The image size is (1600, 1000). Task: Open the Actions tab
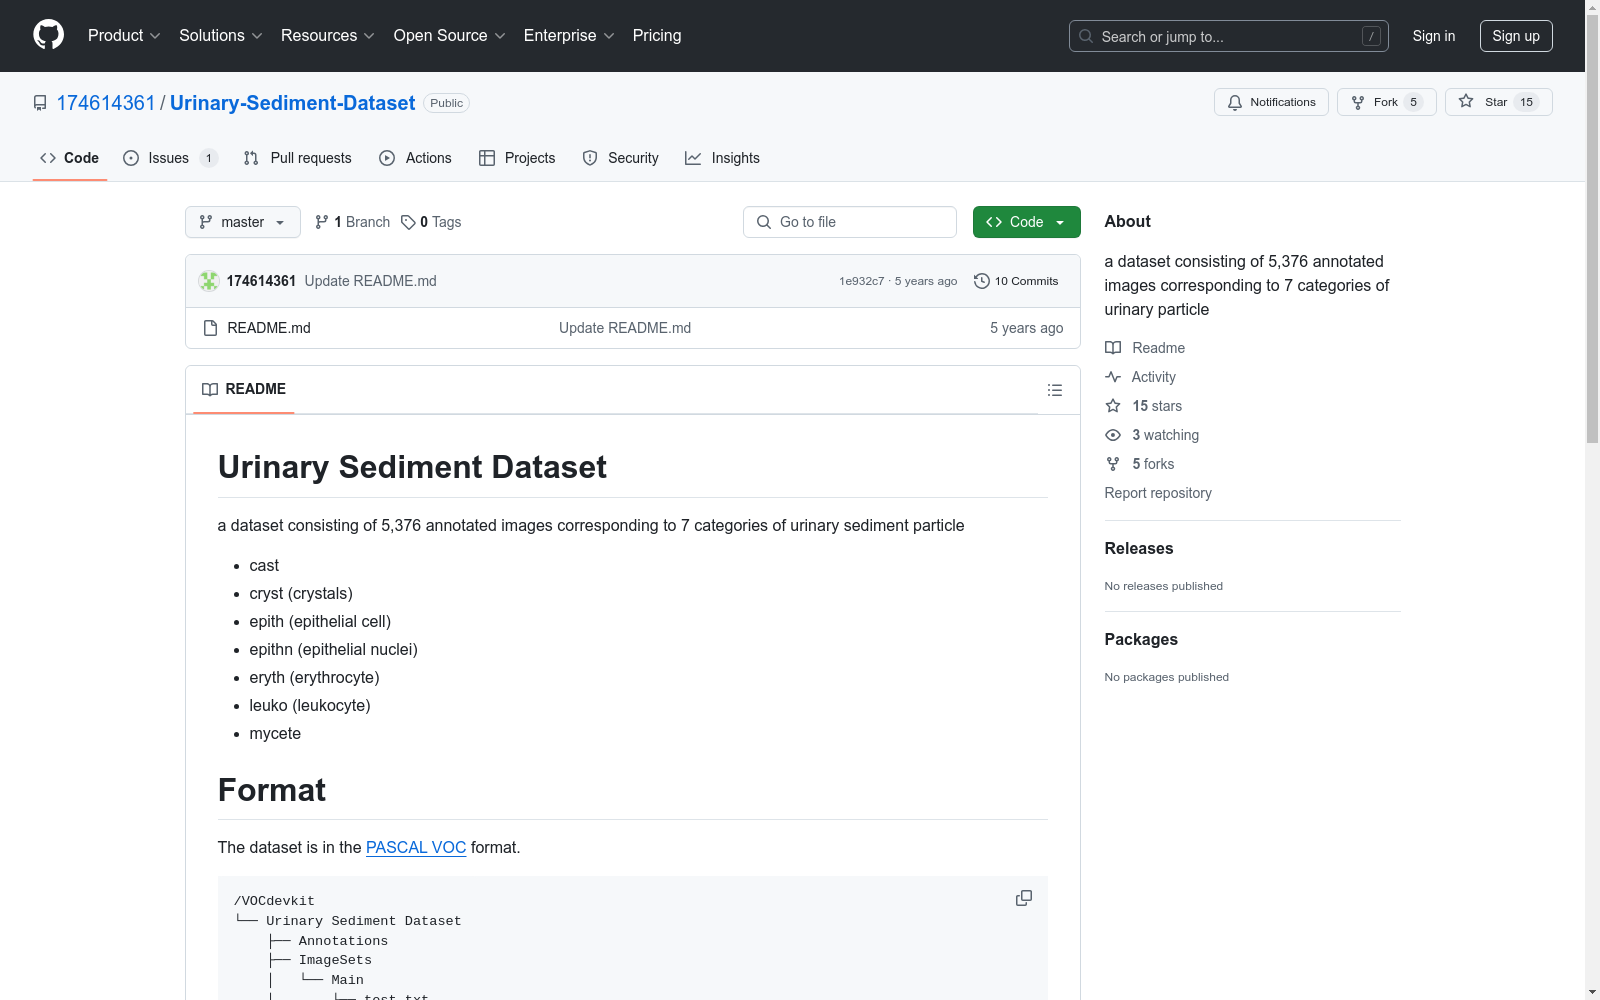coord(416,158)
